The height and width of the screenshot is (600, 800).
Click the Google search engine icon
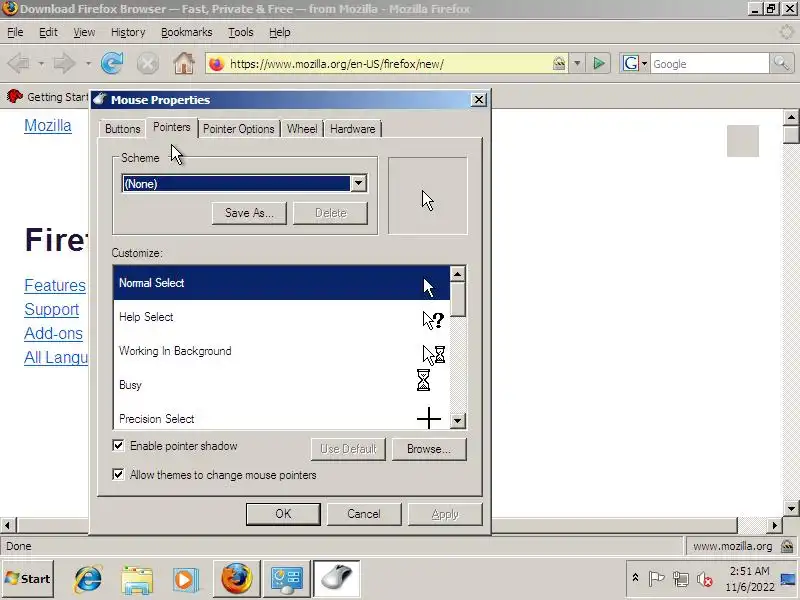(x=631, y=64)
